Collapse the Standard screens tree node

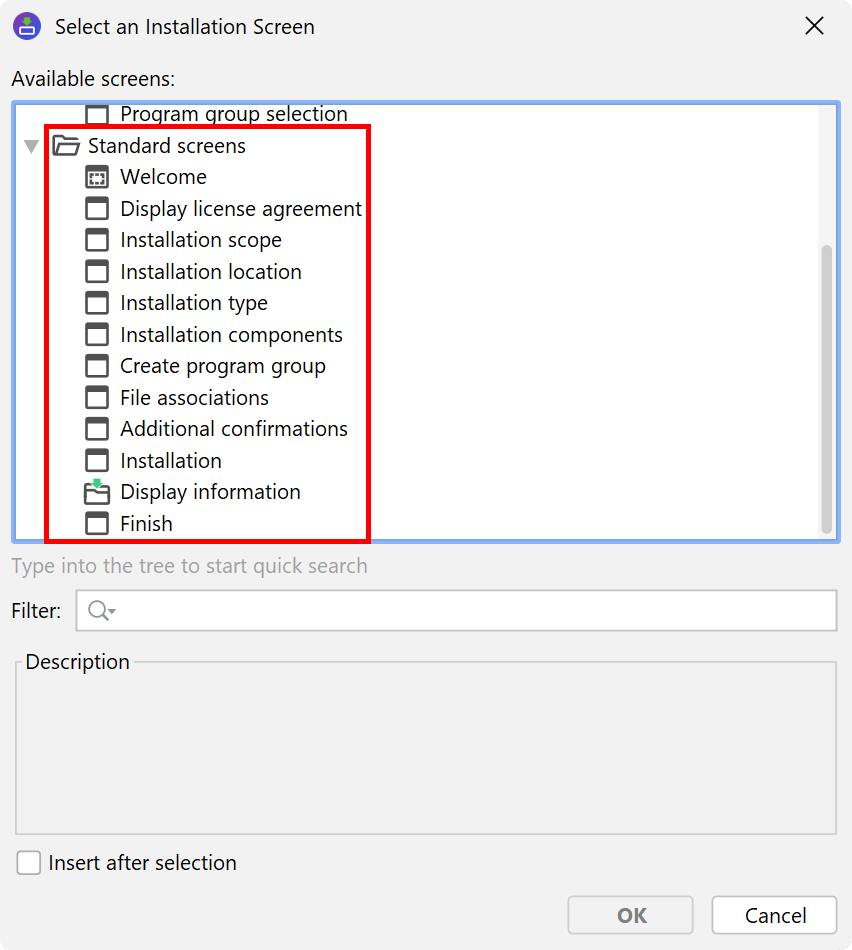tap(32, 146)
